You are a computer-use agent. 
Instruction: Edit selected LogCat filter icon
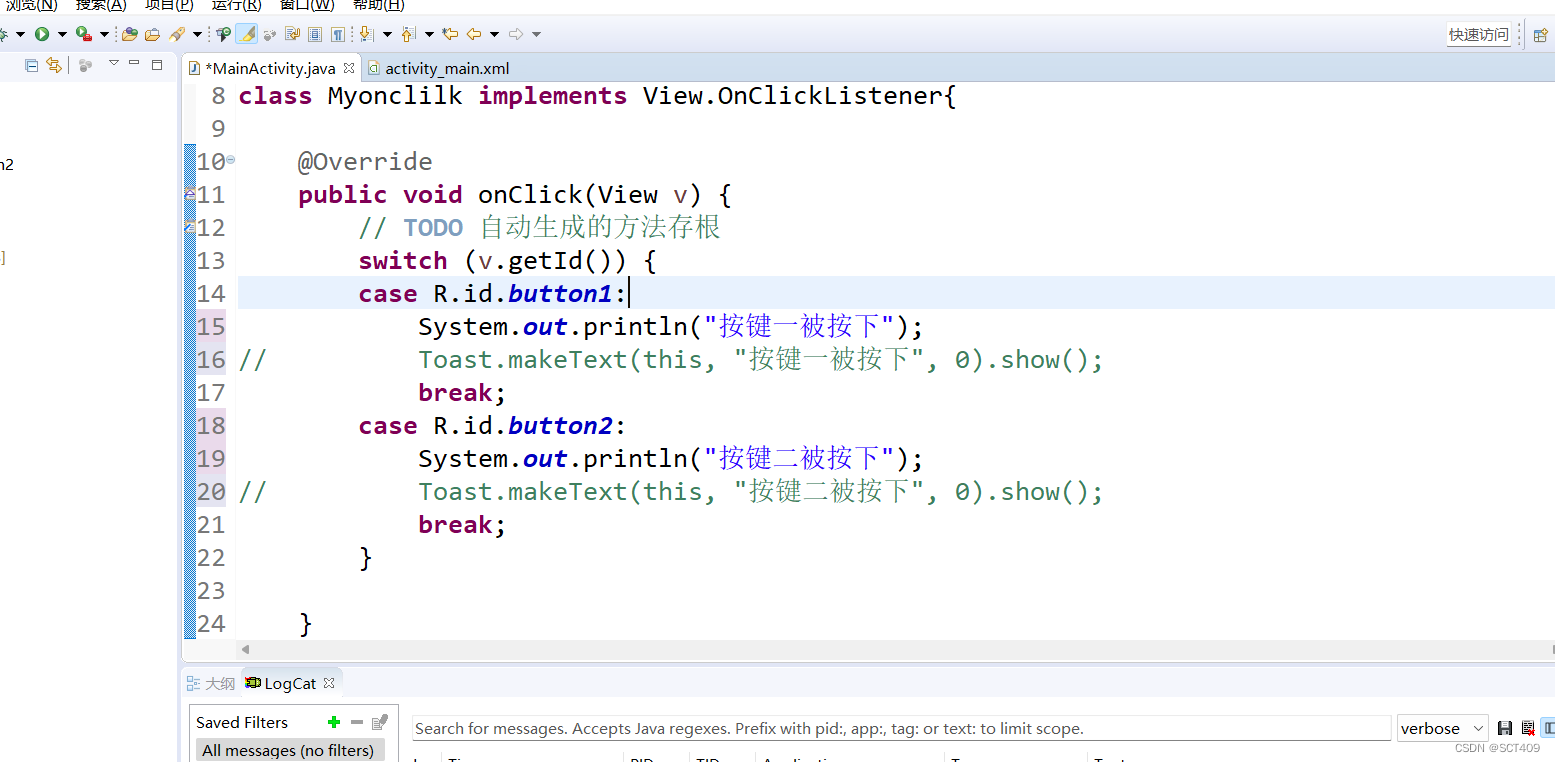tap(379, 722)
